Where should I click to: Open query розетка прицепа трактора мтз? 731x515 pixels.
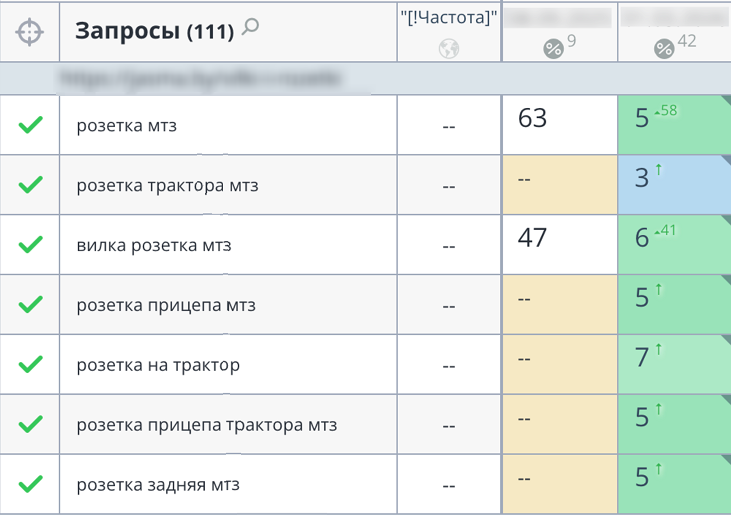206,425
